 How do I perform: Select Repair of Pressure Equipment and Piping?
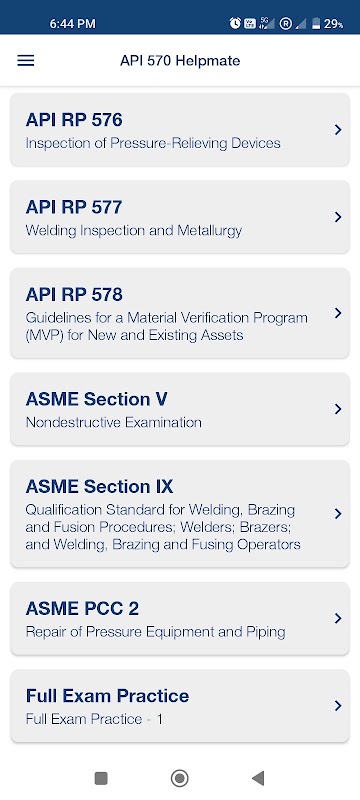(x=156, y=632)
